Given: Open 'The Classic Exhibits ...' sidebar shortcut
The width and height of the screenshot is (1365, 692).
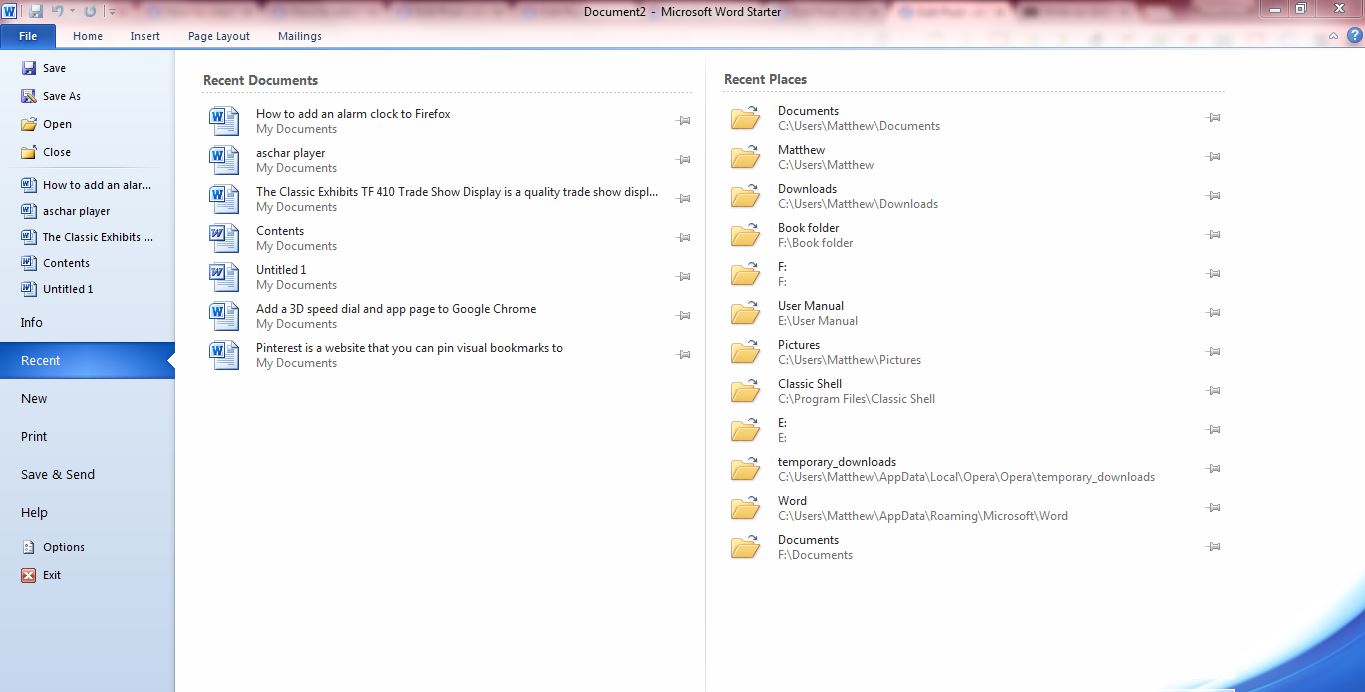Looking at the screenshot, I should (88, 237).
